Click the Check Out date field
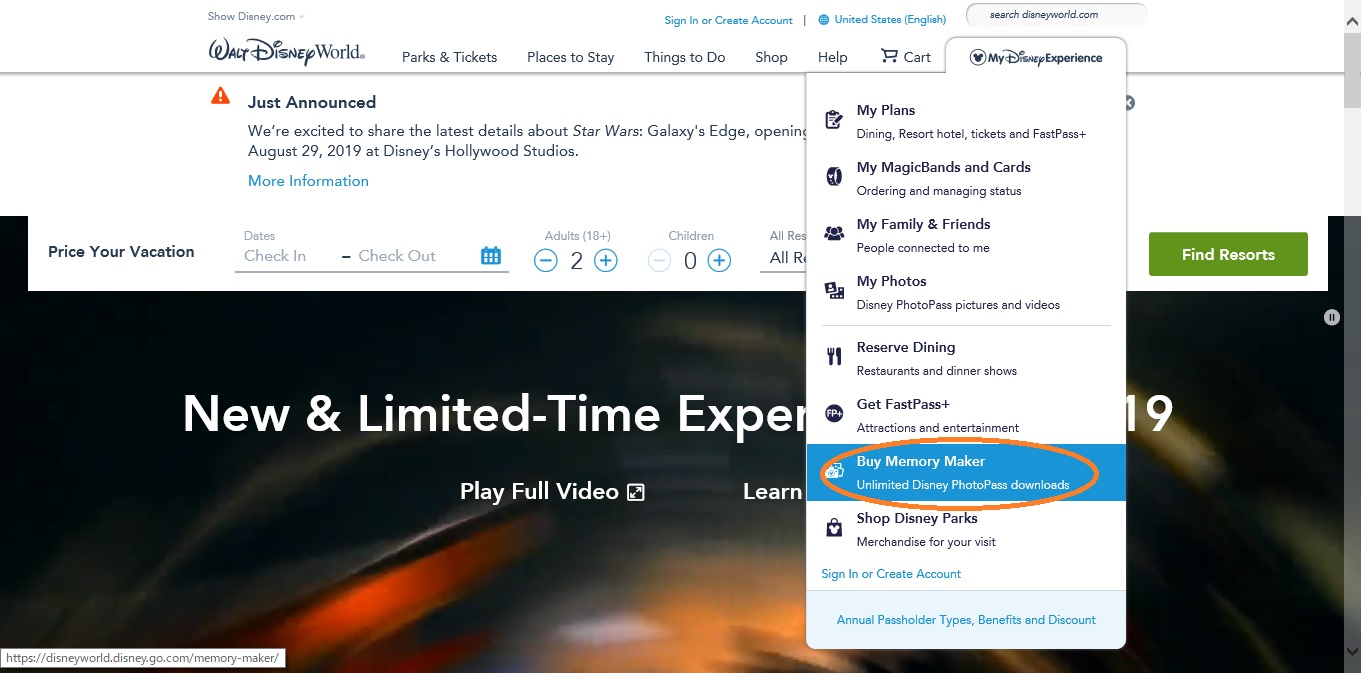Screen dimensions: 1361x673 pyautogui.click(x=415, y=256)
